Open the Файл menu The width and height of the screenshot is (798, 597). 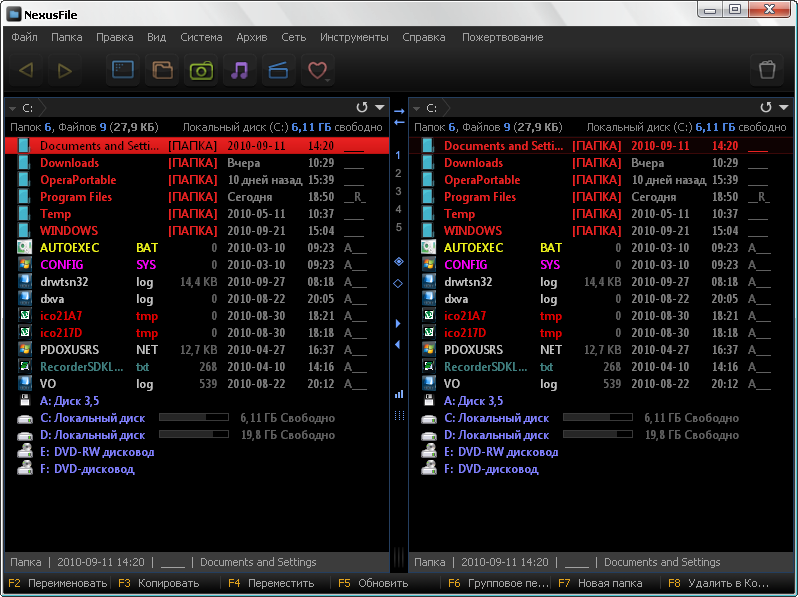pyautogui.click(x=24, y=37)
